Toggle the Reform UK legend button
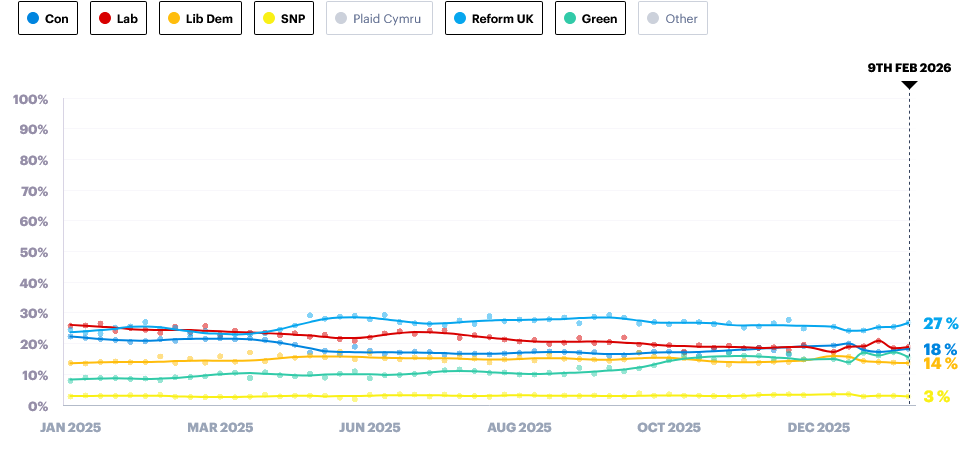The image size is (971, 450). pos(494,18)
